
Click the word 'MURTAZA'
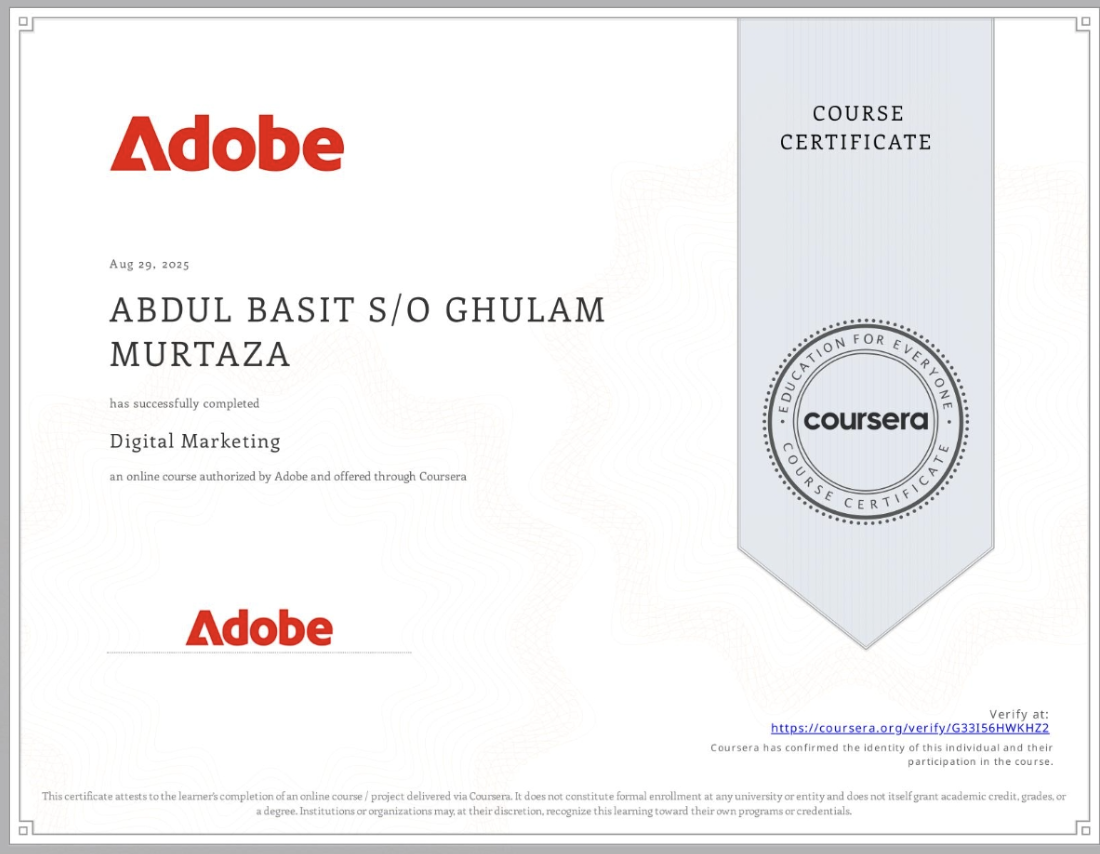point(200,354)
